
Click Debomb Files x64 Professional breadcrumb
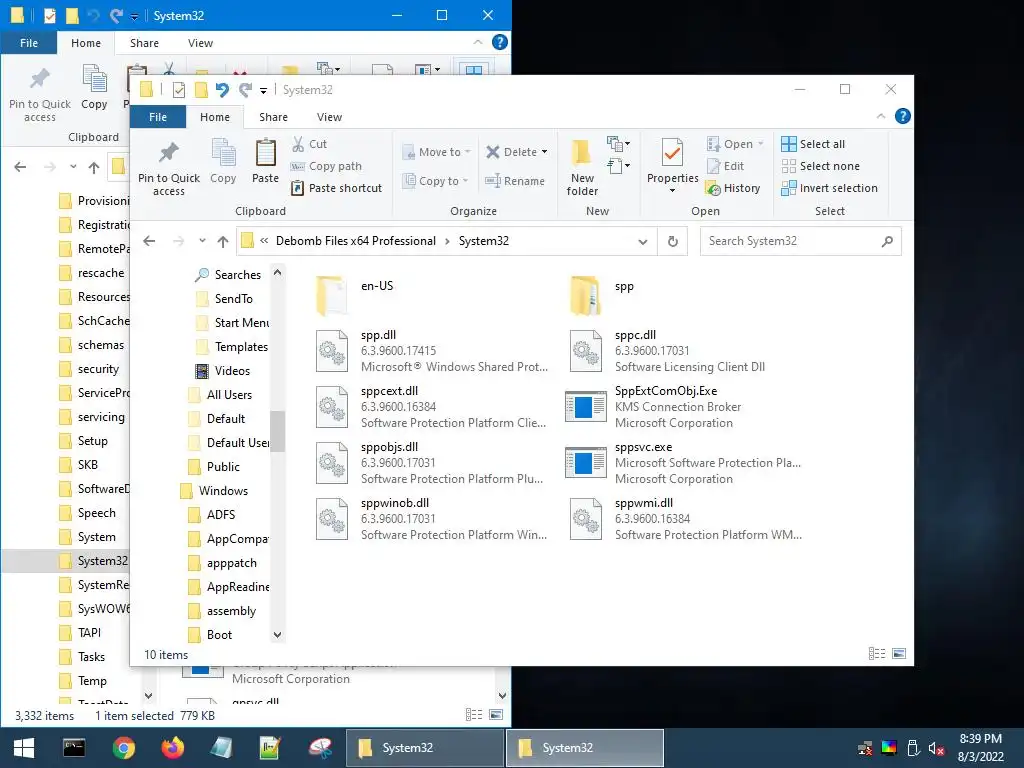click(356, 241)
